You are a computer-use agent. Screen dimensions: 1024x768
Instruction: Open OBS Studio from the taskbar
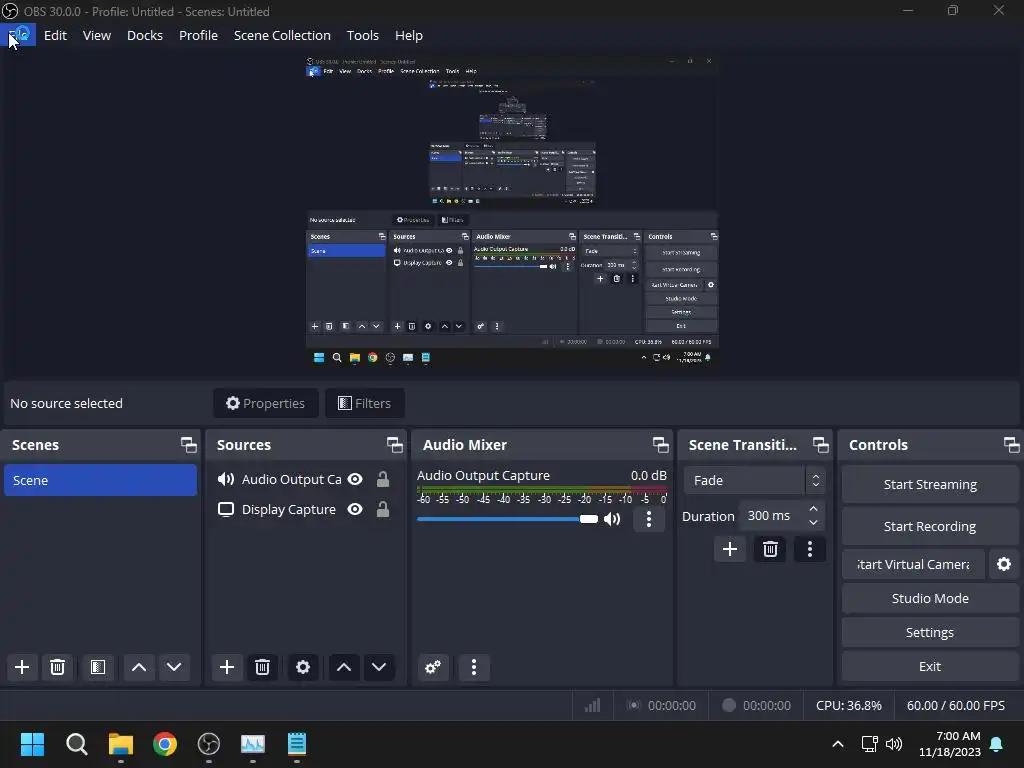[208, 744]
